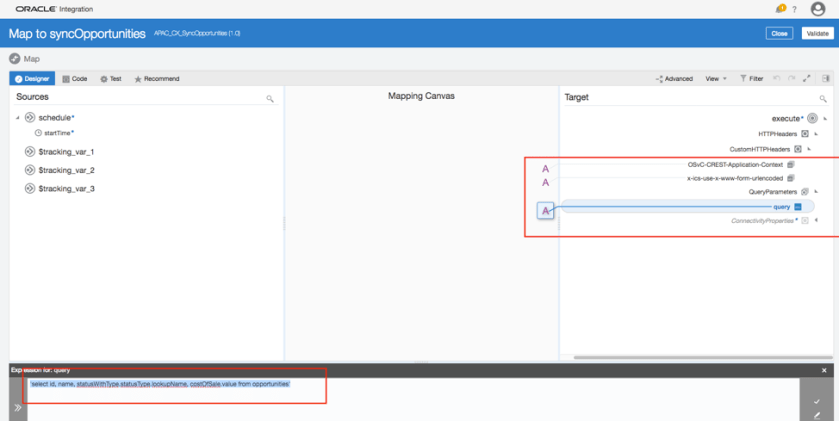Collapse the QueryParameters target node

(x=816, y=191)
